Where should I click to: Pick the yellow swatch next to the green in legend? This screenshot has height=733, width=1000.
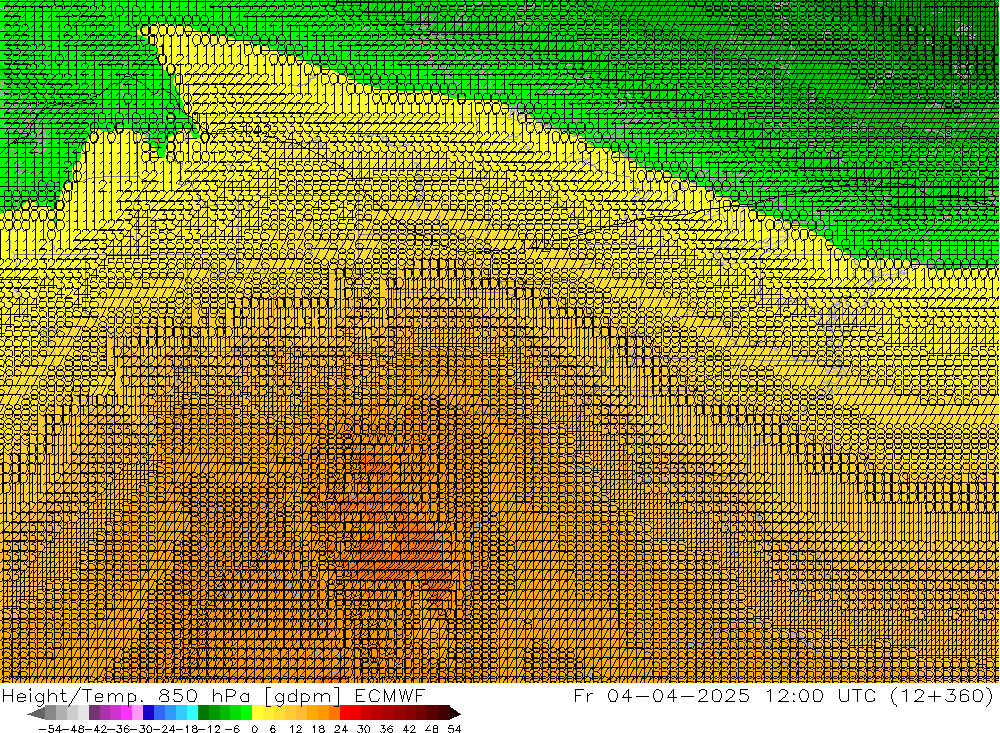[258, 713]
